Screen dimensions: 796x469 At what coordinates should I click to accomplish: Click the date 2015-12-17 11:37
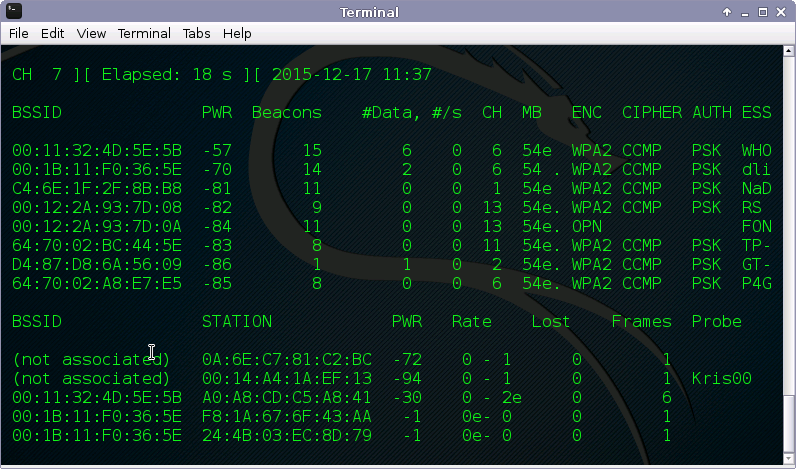pos(352,75)
